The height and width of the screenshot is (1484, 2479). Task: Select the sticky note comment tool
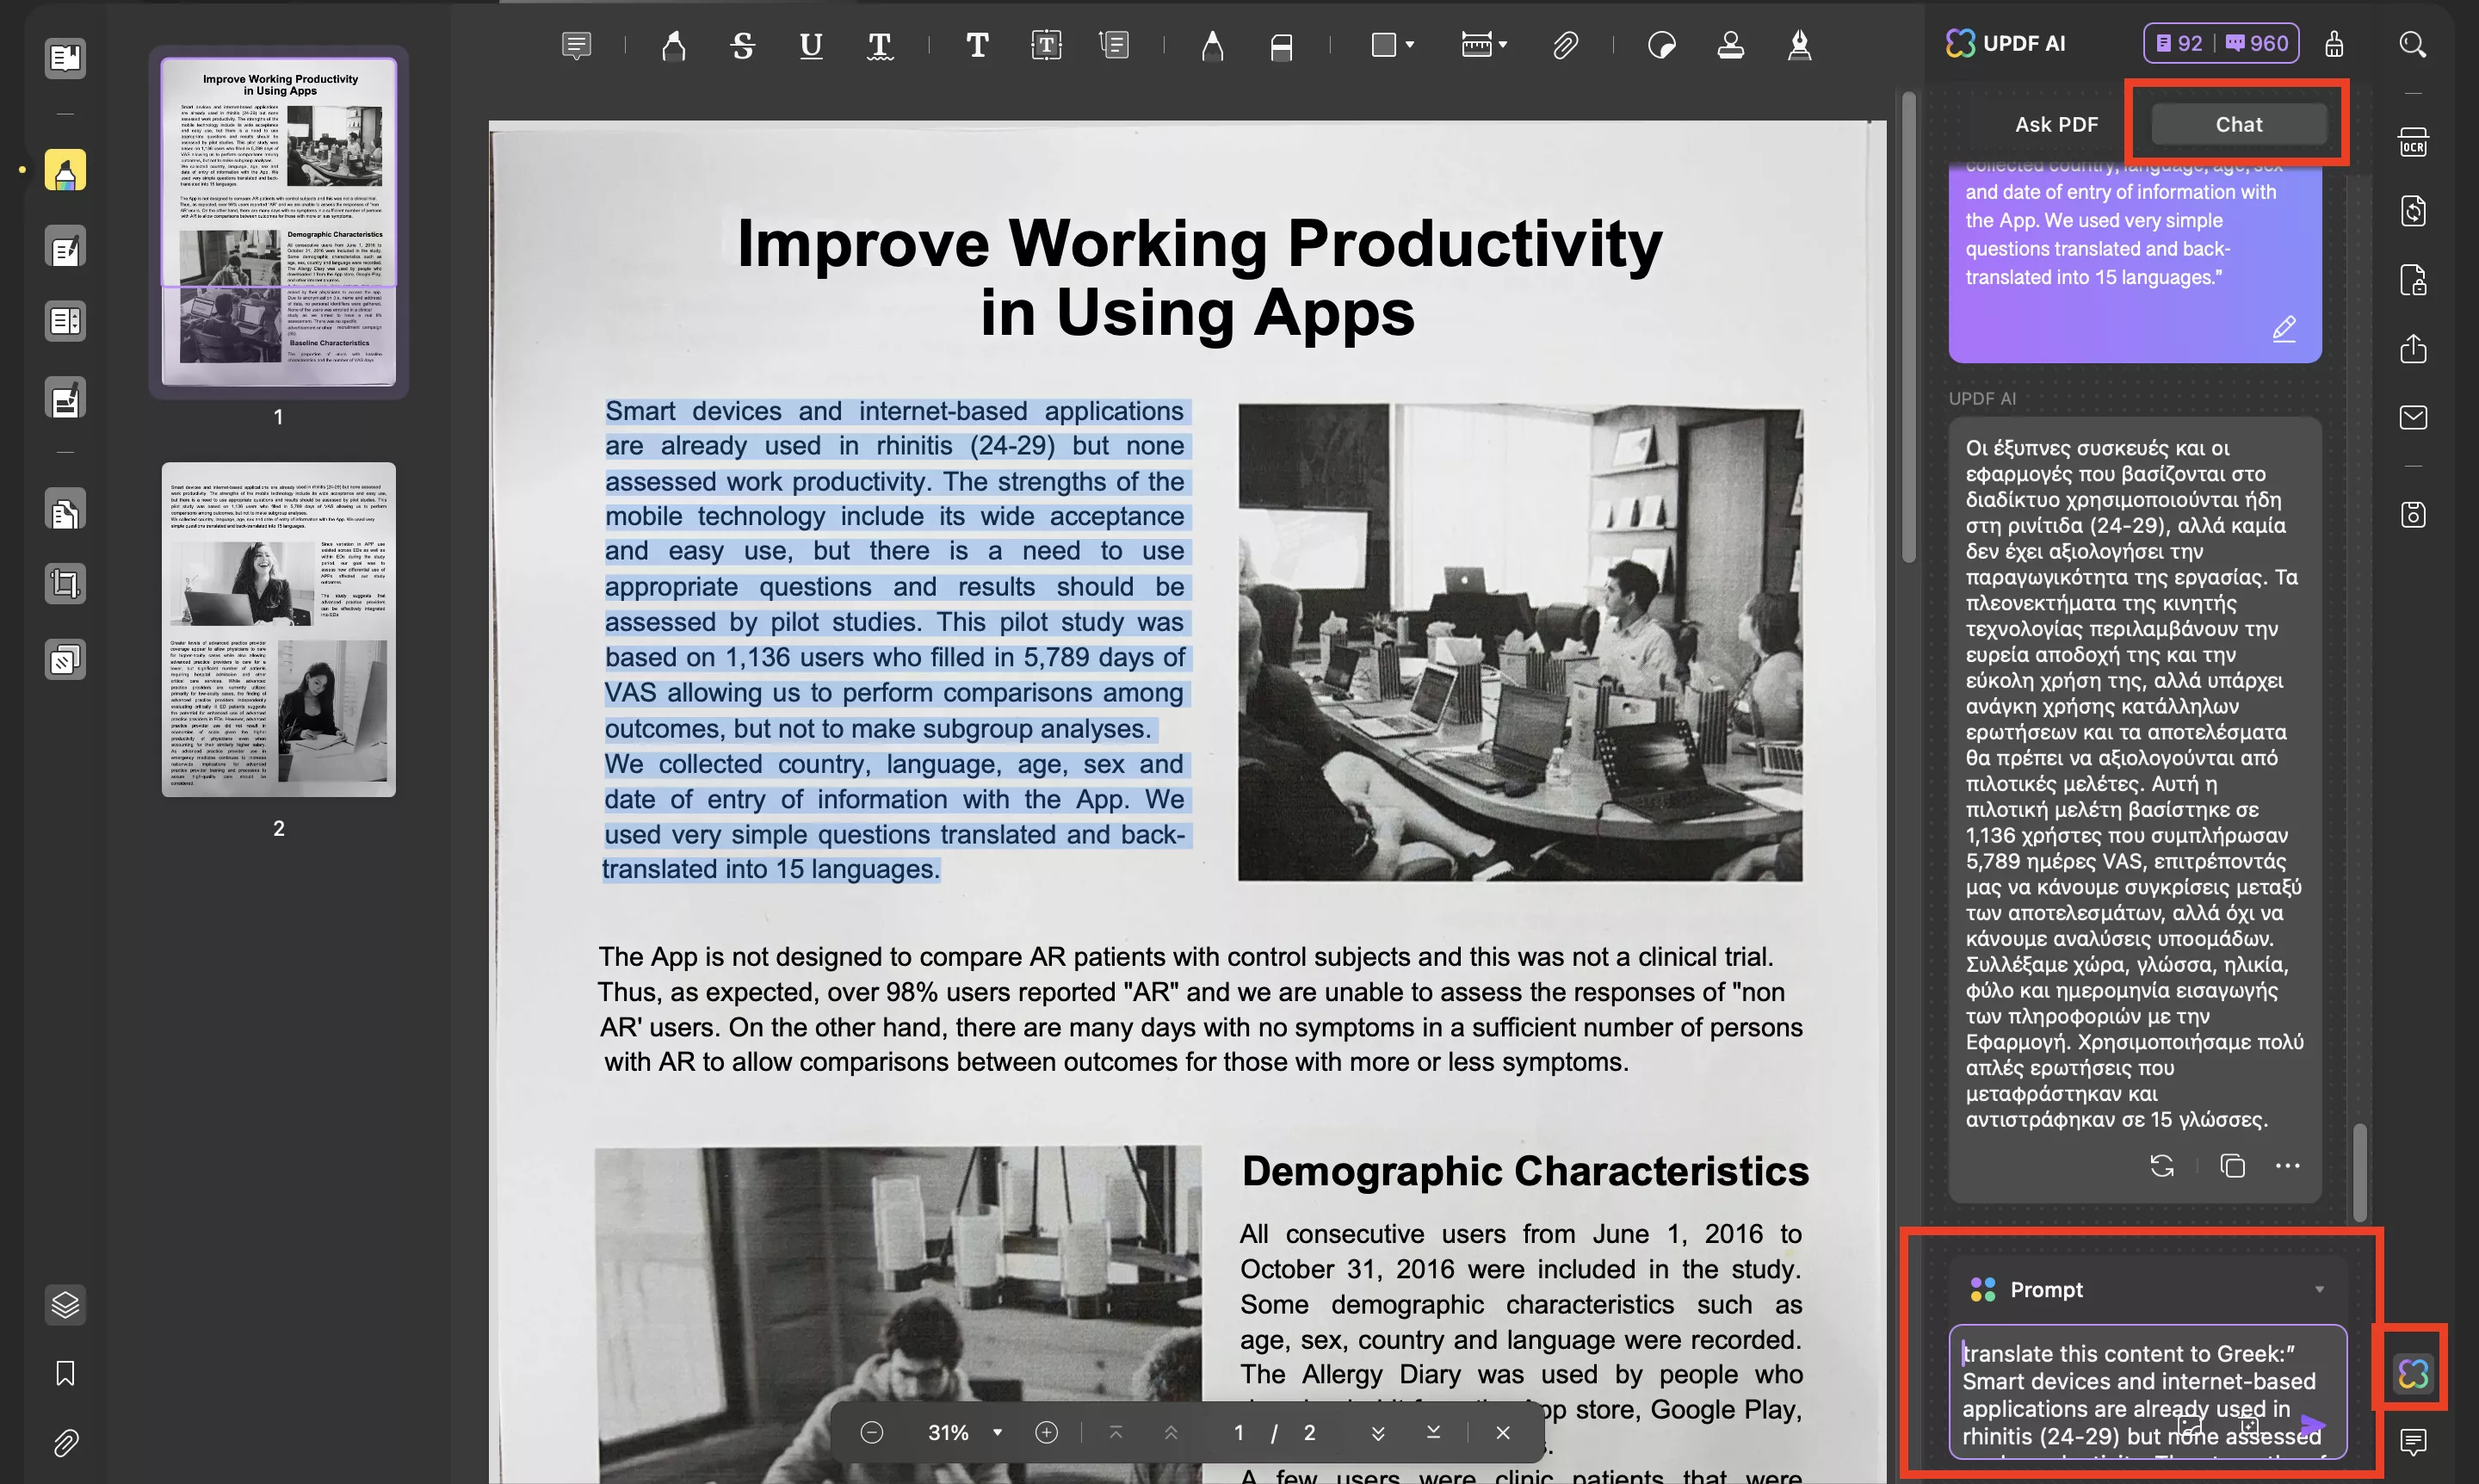pos(577,45)
